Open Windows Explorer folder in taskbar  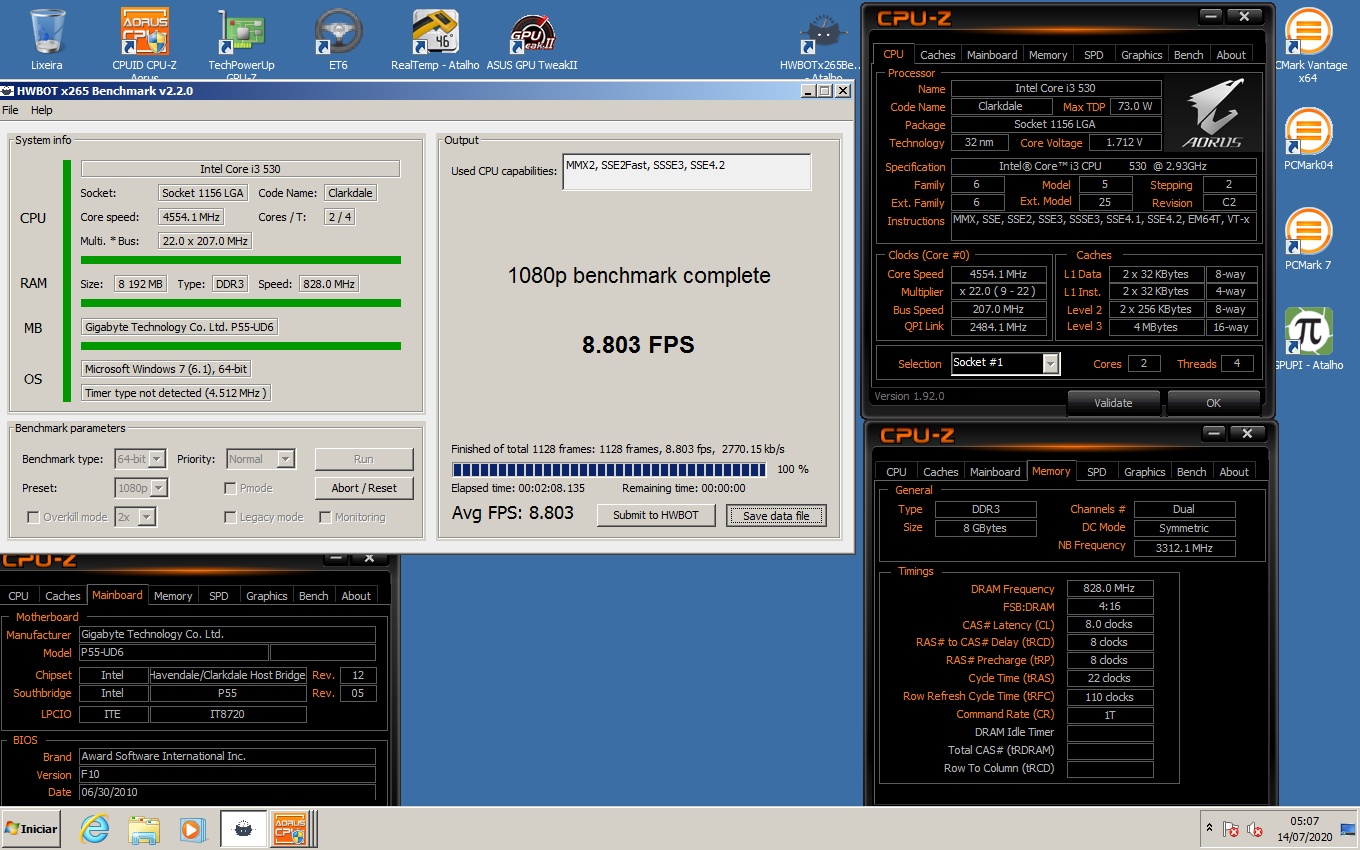(144, 829)
